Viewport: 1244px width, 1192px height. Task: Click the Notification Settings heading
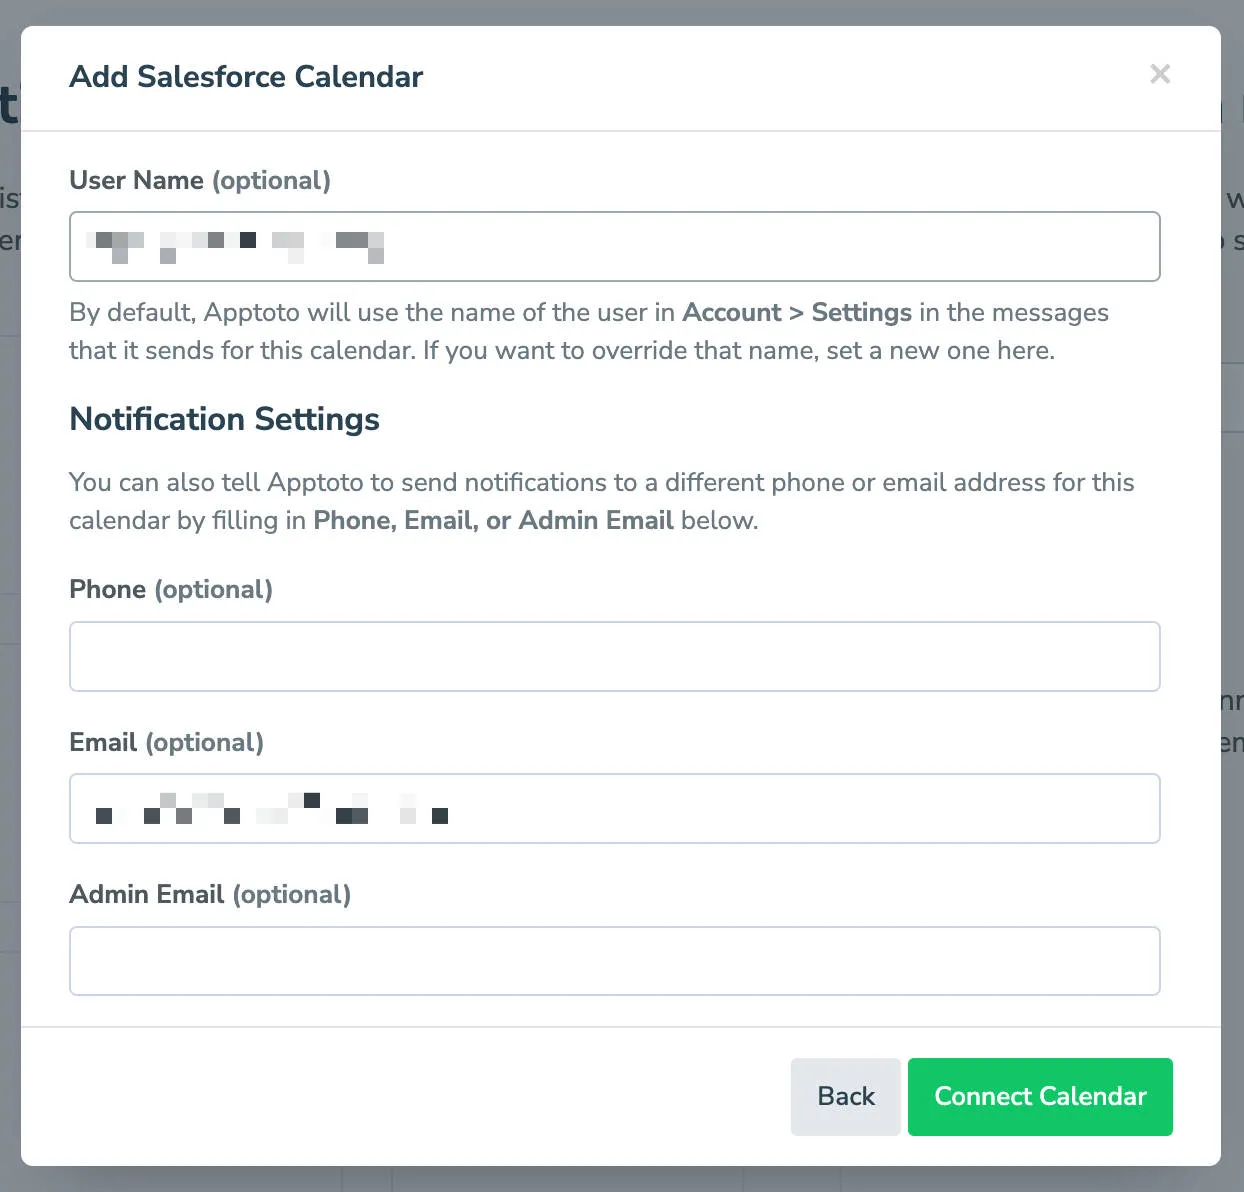tap(224, 419)
